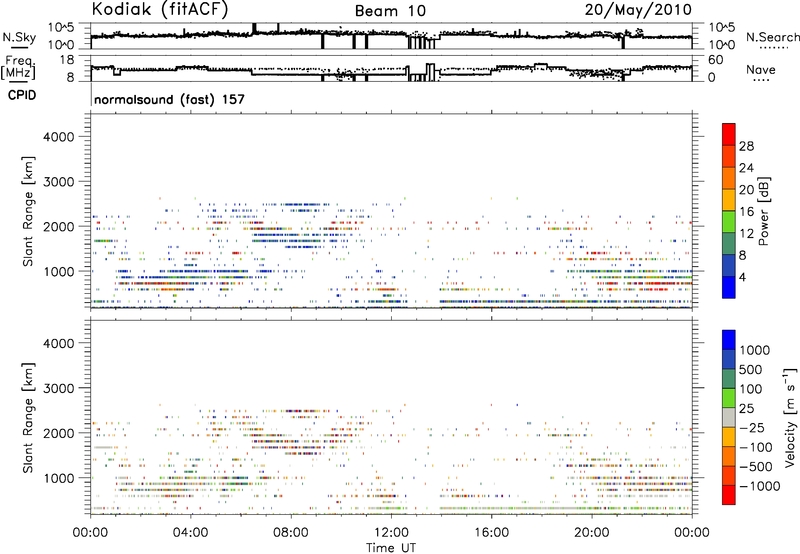Click "Slant Range [km]" label of power panel
Viewport: 800px width, 554px height.
28,211
